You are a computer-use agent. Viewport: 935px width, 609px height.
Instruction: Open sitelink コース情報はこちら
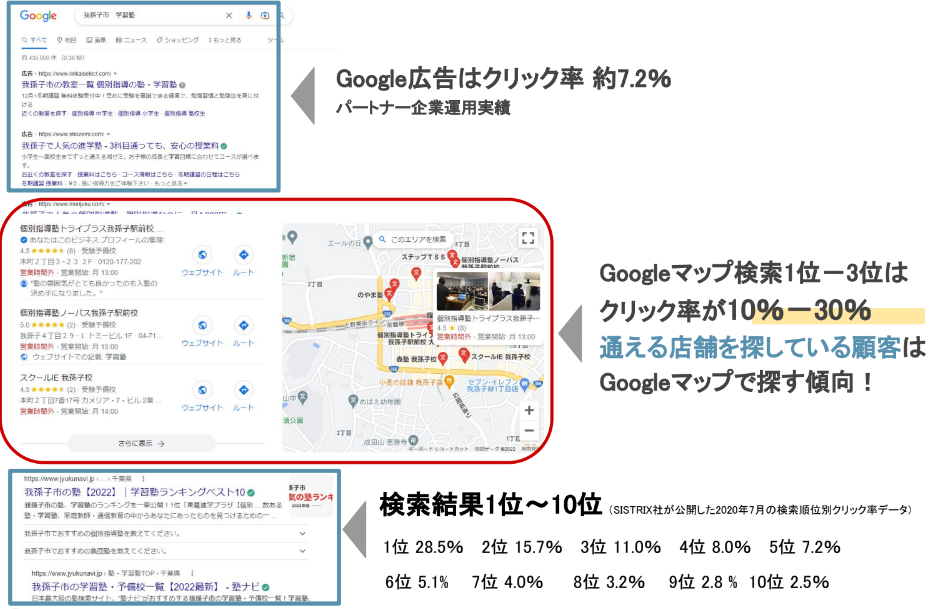tap(147, 175)
